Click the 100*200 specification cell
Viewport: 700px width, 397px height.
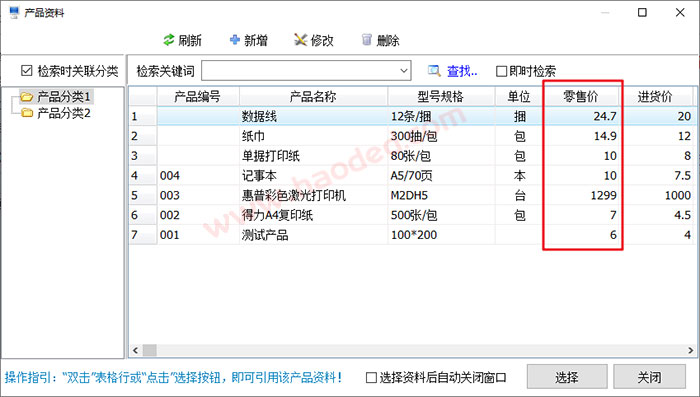441,235
